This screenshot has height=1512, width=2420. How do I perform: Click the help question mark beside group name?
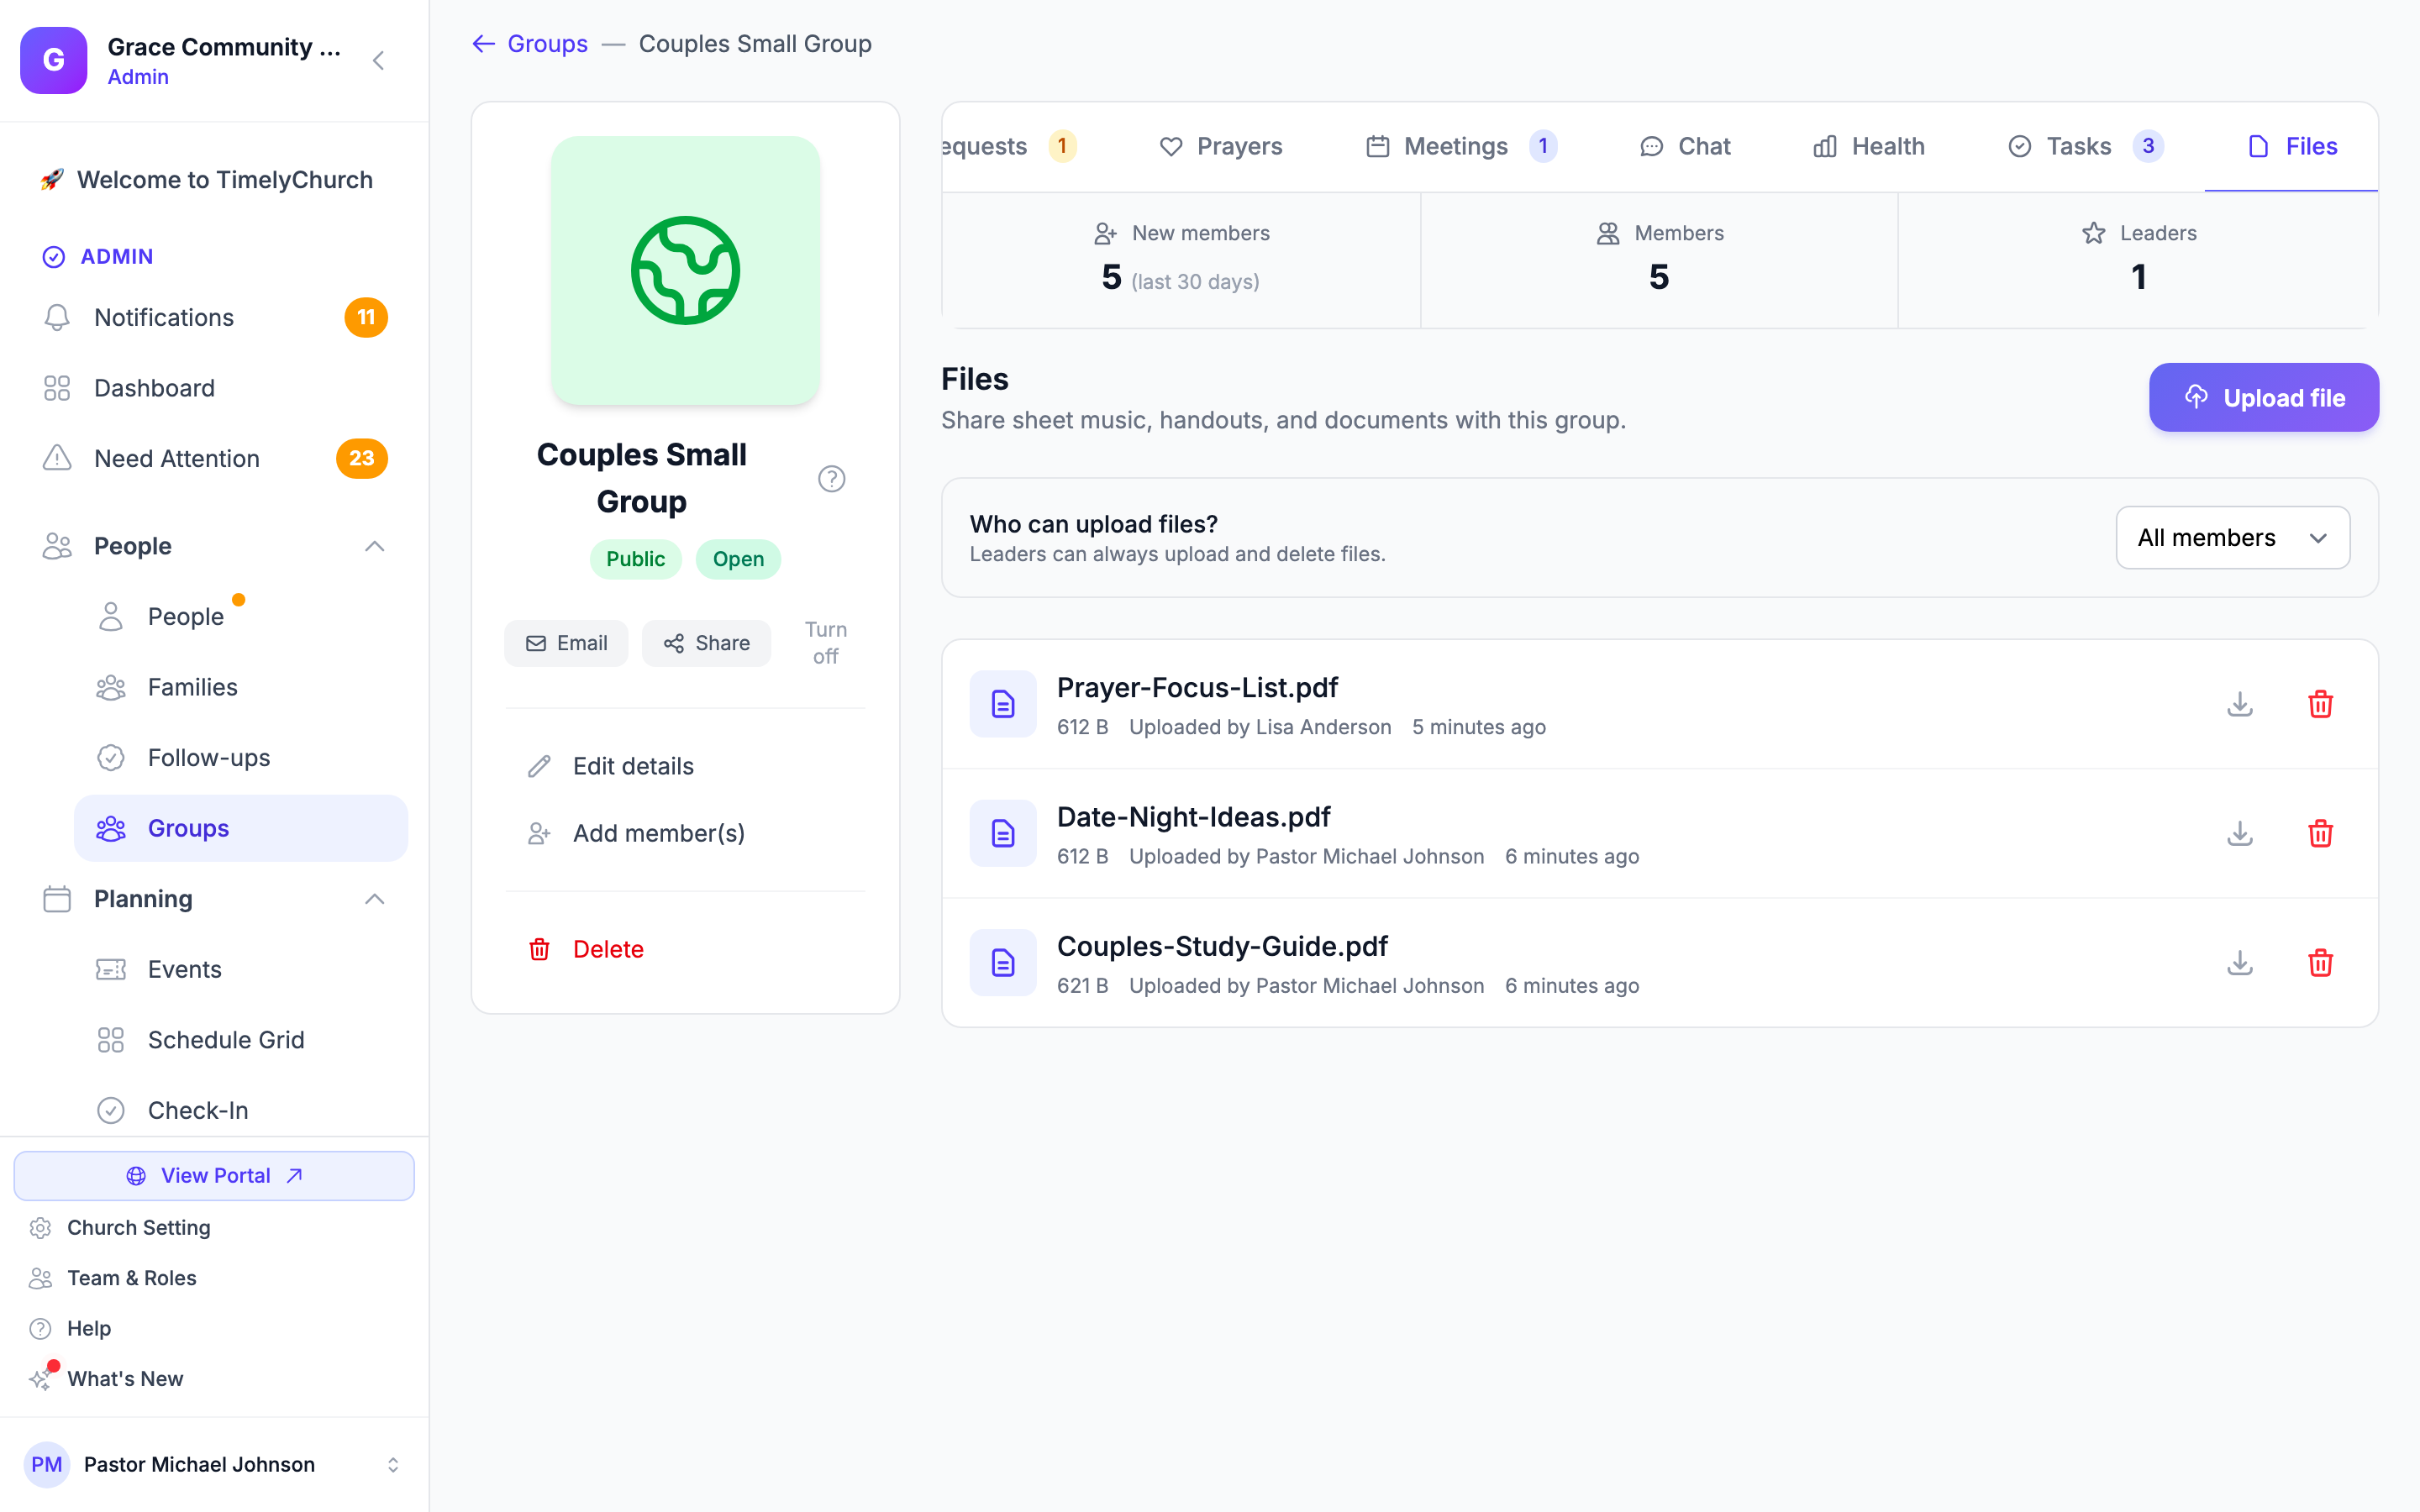pos(831,479)
